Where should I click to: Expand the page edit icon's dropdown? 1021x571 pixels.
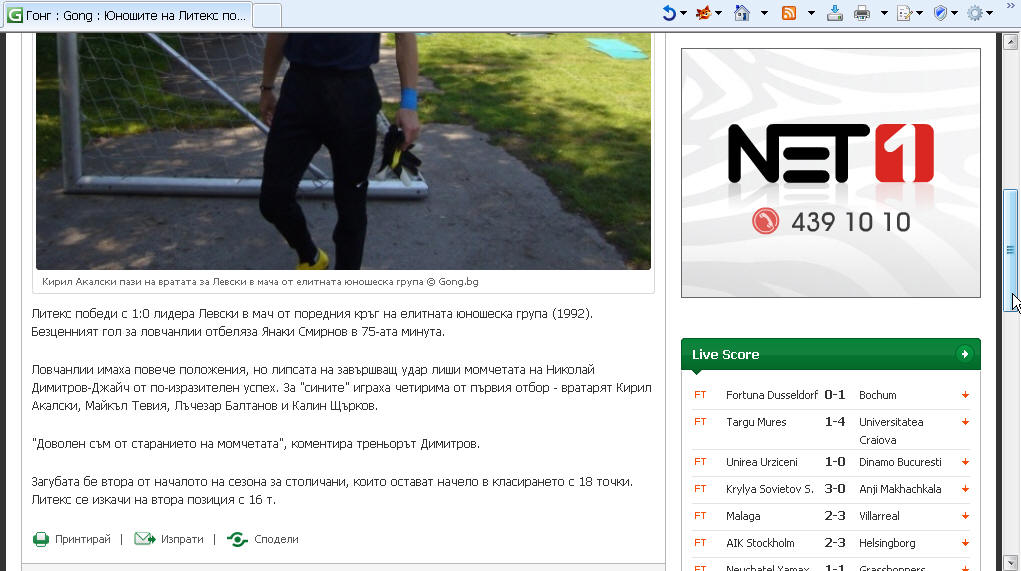click(x=919, y=13)
